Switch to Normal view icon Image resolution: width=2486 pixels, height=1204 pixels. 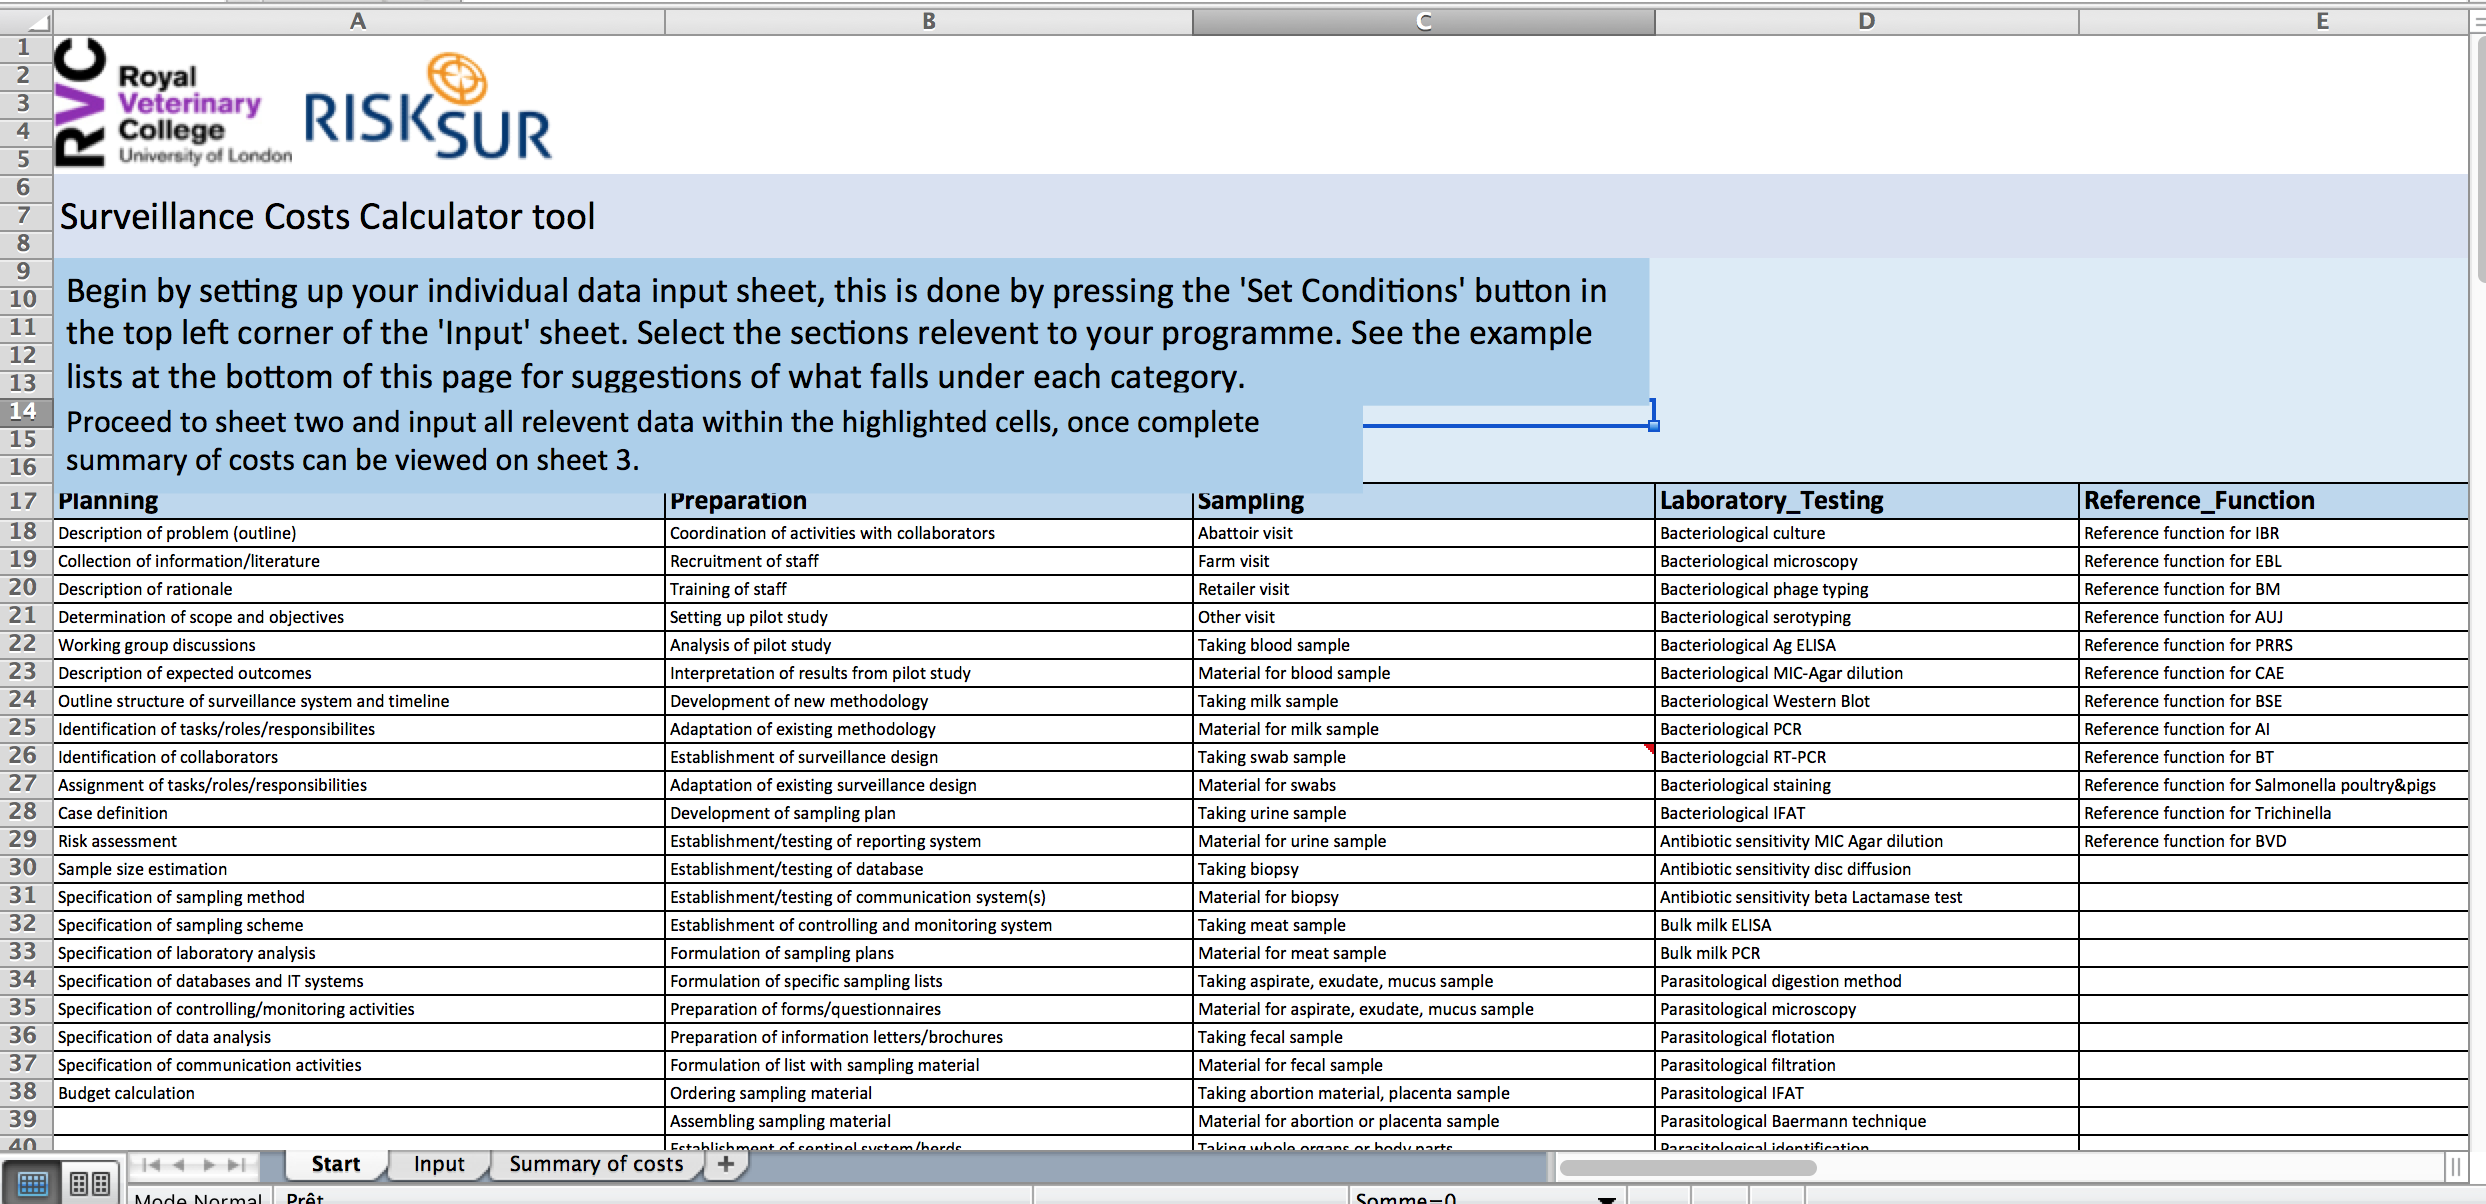coord(32,1184)
